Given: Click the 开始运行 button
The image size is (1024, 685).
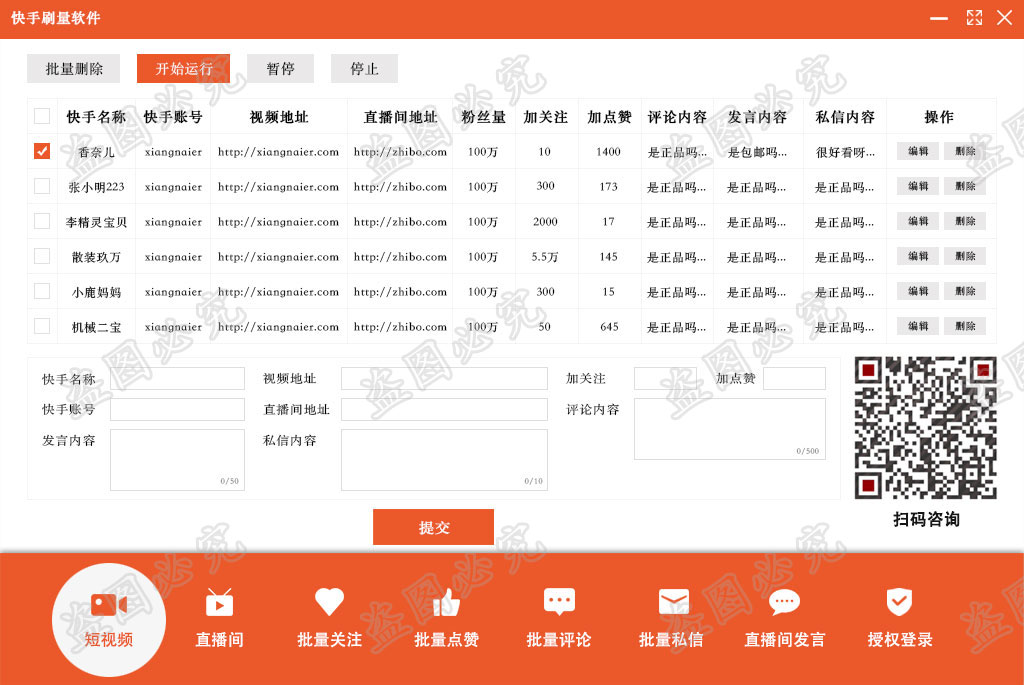Looking at the screenshot, I should [184, 69].
